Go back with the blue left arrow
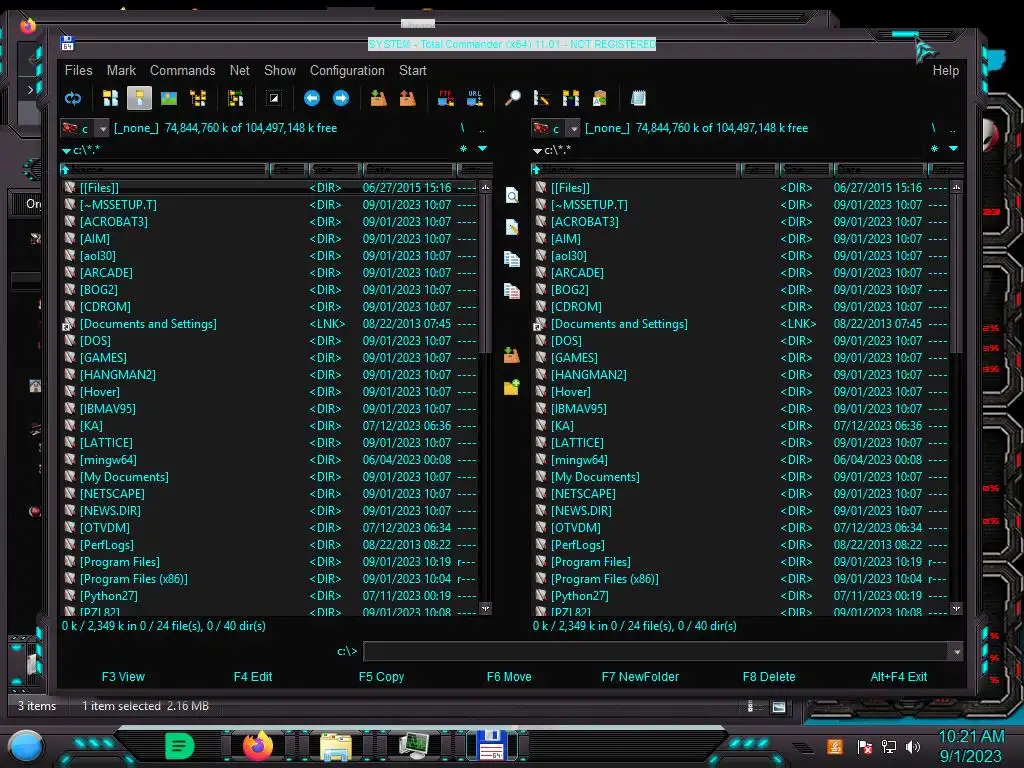The image size is (1024, 768). (x=312, y=99)
